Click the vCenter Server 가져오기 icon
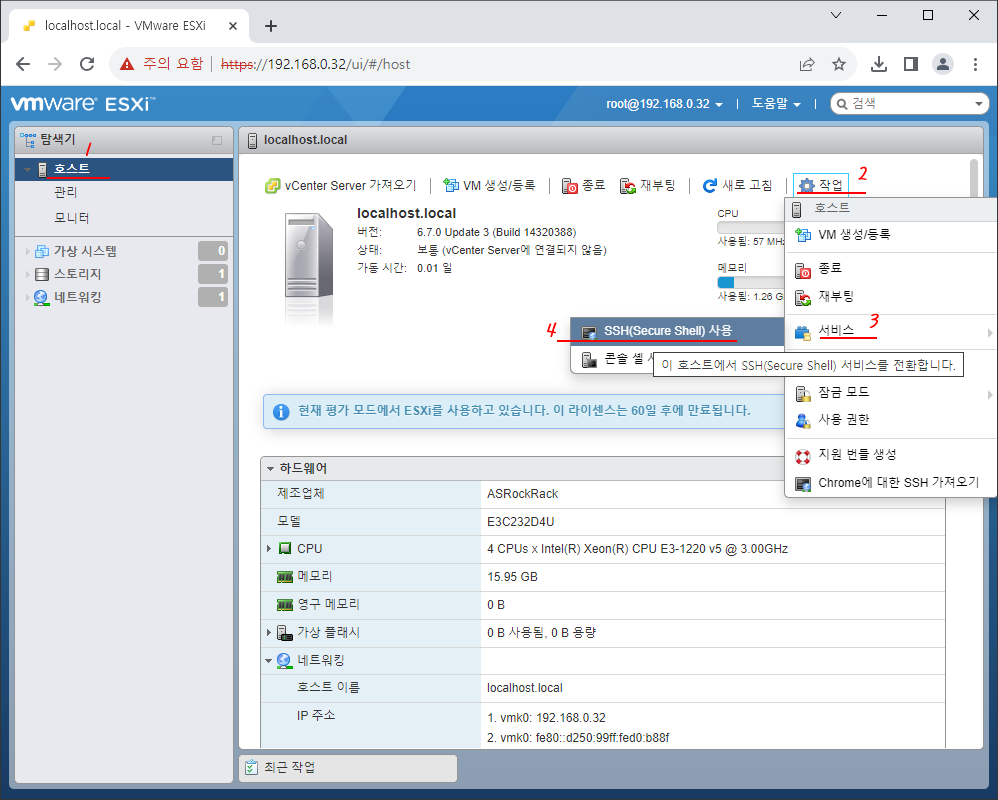998x800 pixels. [x=272, y=186]
